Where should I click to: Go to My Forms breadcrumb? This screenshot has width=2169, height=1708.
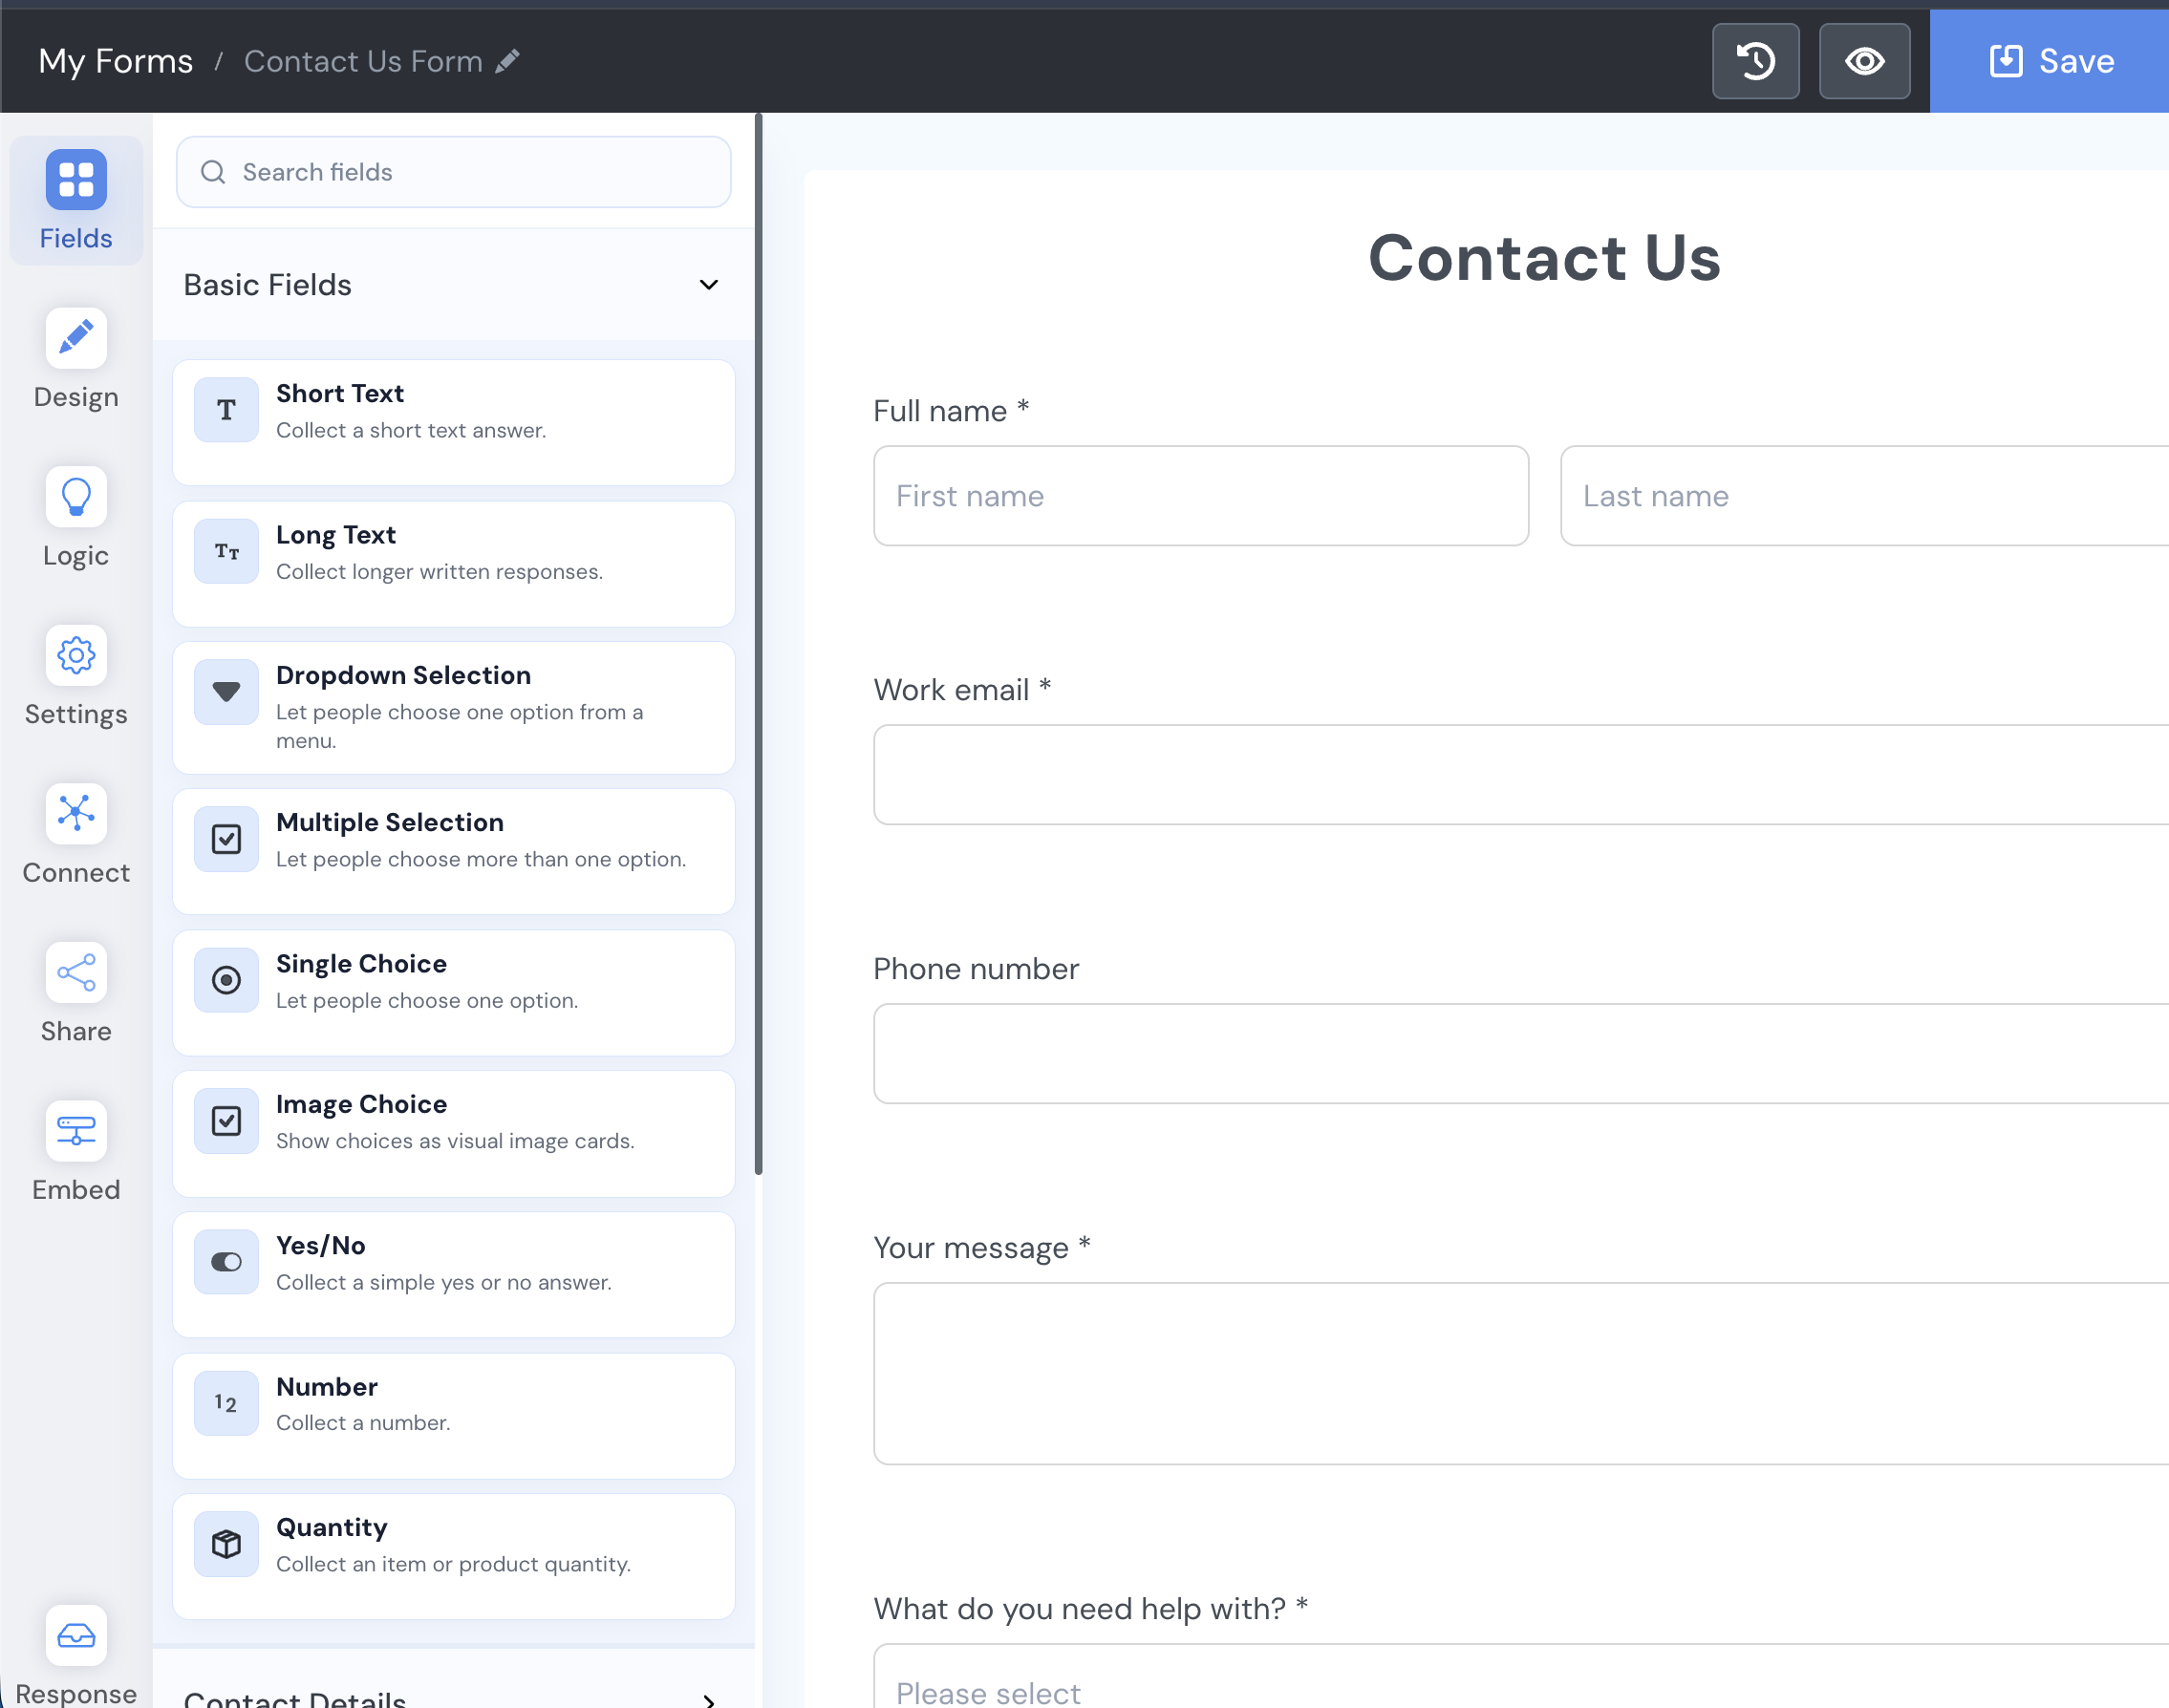[116, 61]
